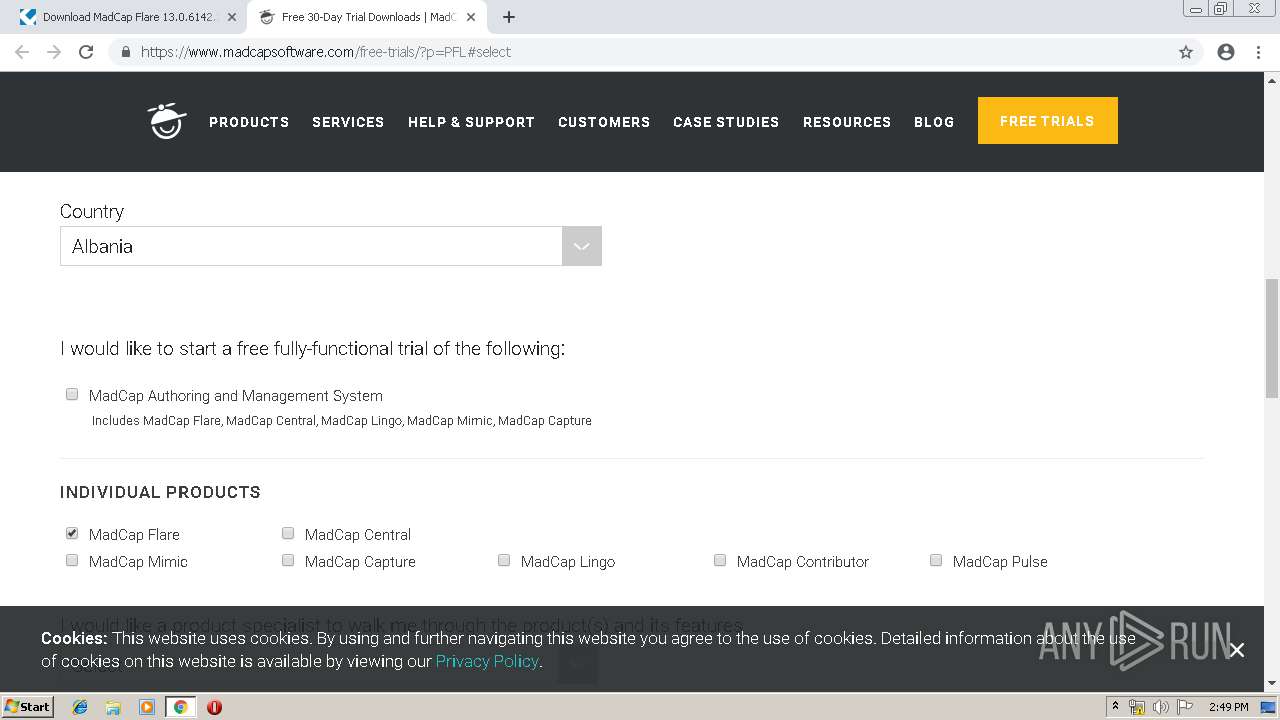This screenshot has width=1280, height=720.
Task: Open Windows Start menu
Action: click(27, 707)
